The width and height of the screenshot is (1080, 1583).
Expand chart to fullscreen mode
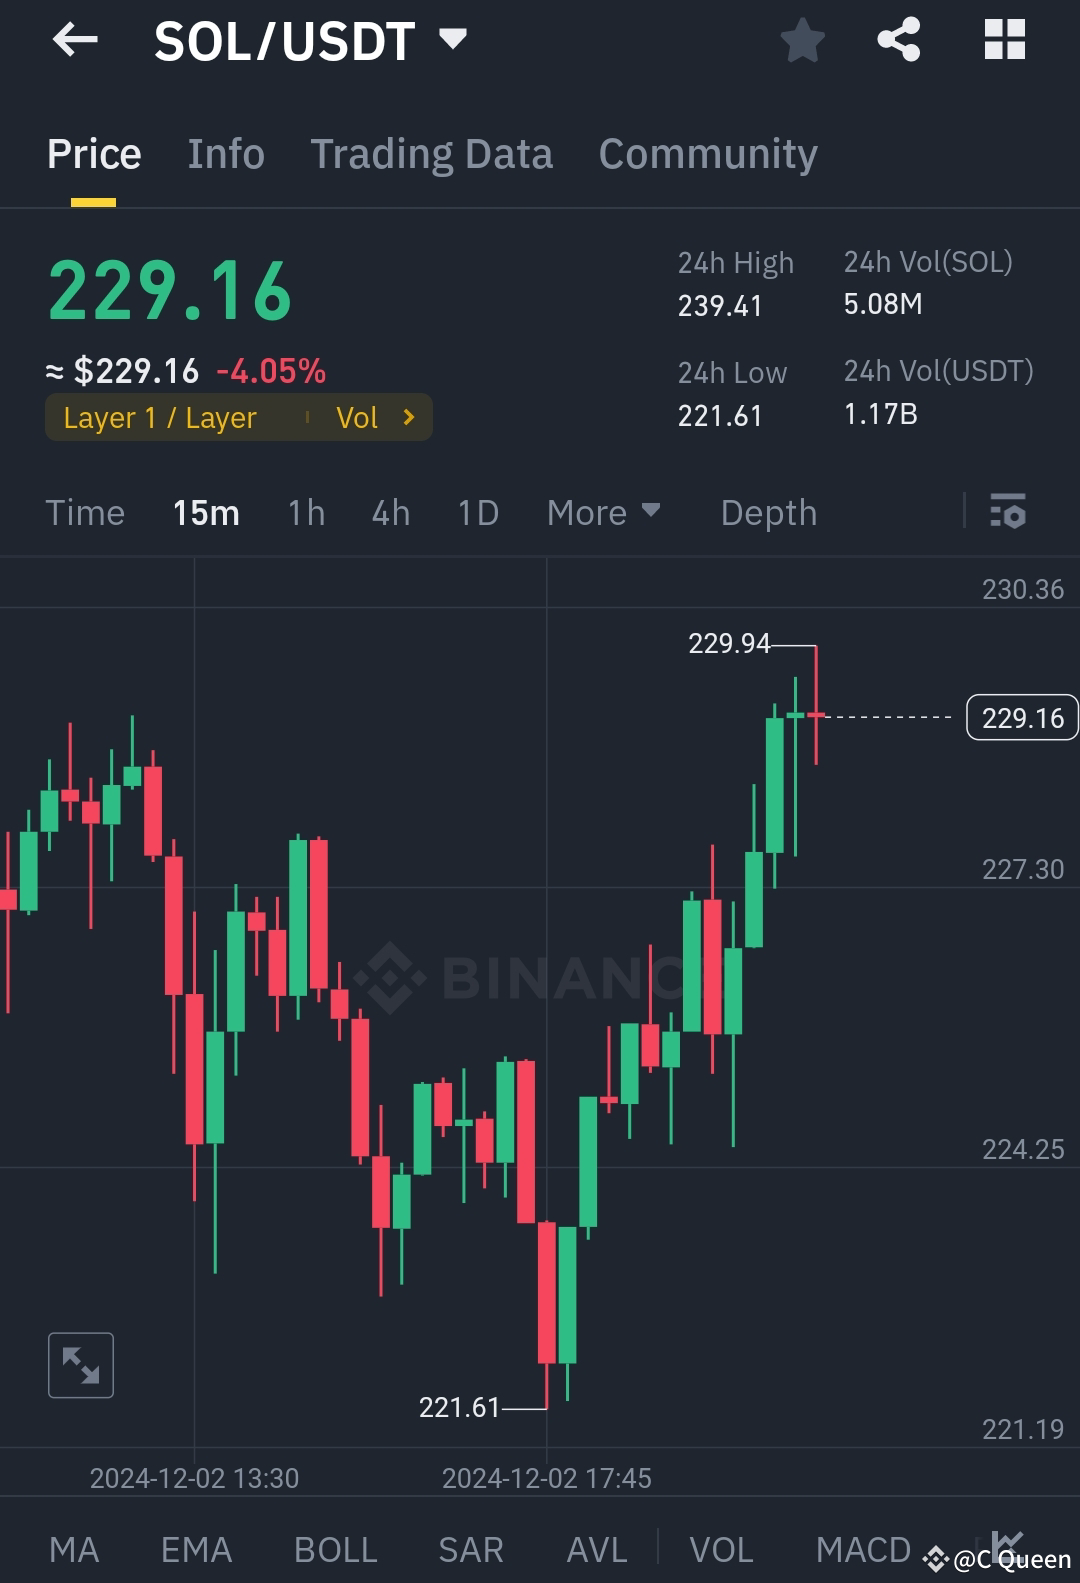point(80,1364)
